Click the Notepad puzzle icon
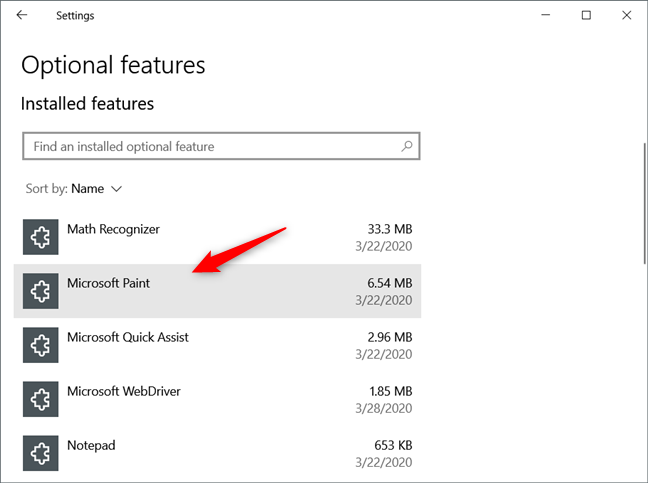This screenshot has height=483, width=648. click(40, 453)
